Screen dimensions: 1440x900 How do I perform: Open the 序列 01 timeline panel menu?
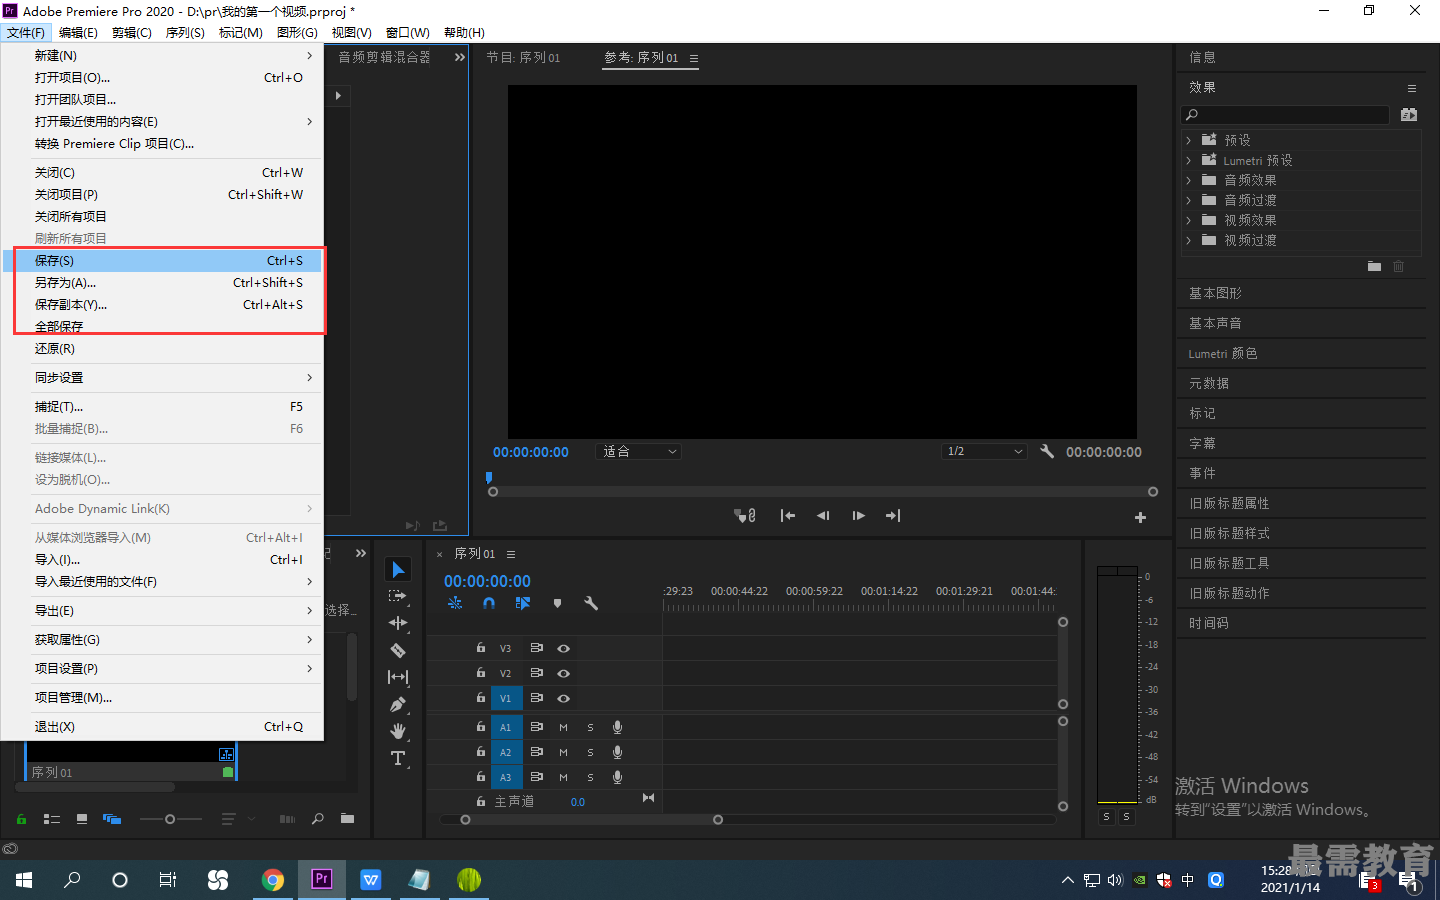[x=511, y=554]
